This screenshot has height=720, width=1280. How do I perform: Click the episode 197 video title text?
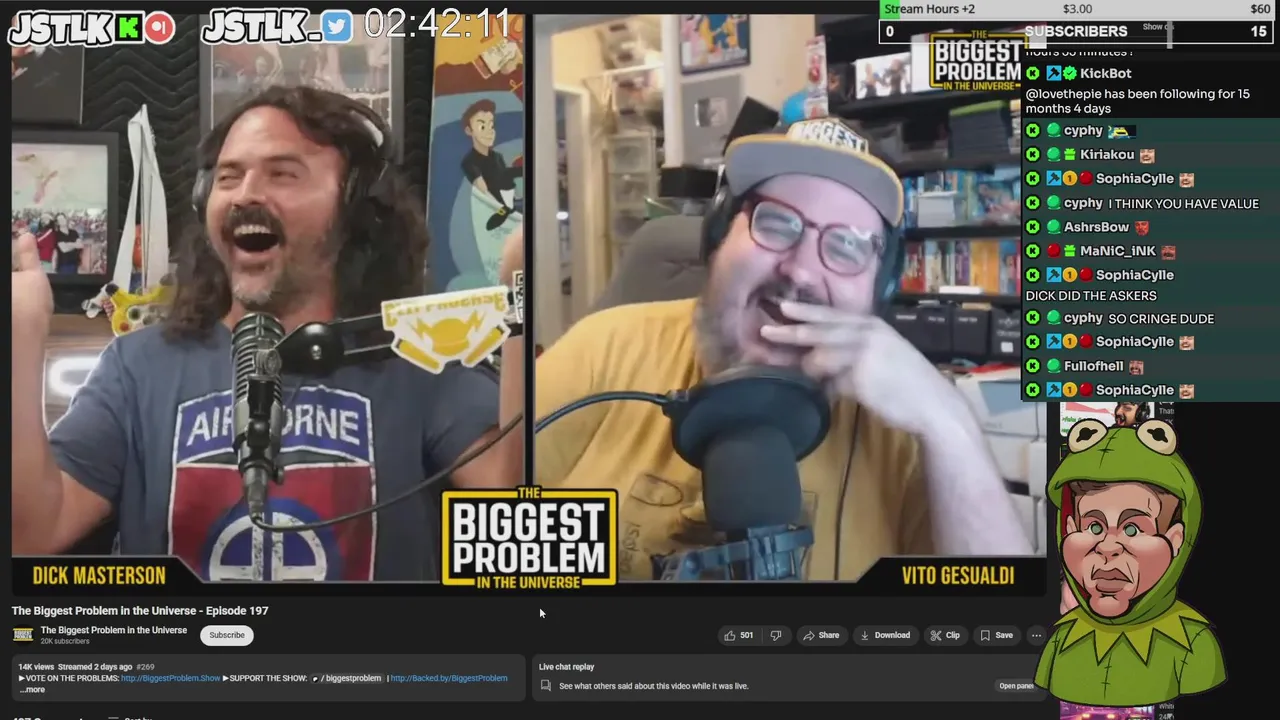tap(140, 610)
